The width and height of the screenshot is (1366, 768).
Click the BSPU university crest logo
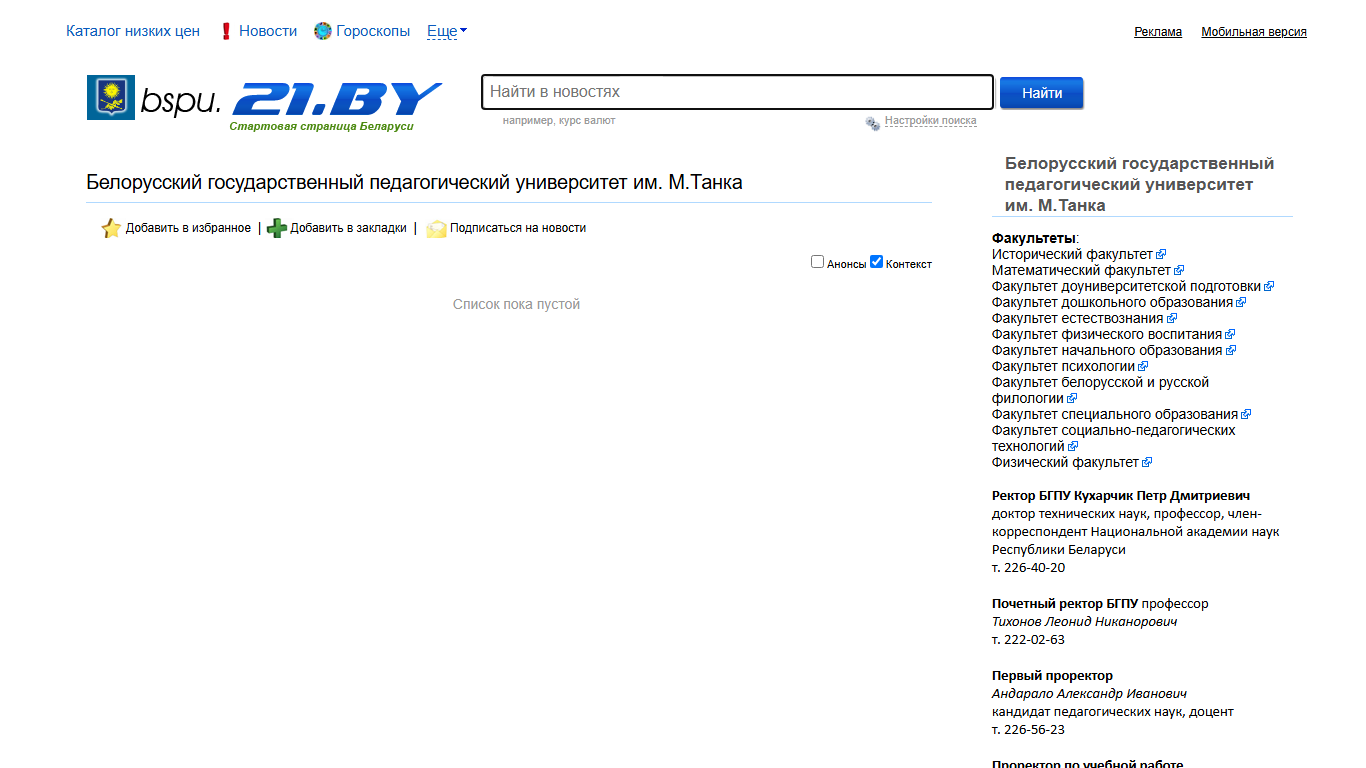point(111,97)
